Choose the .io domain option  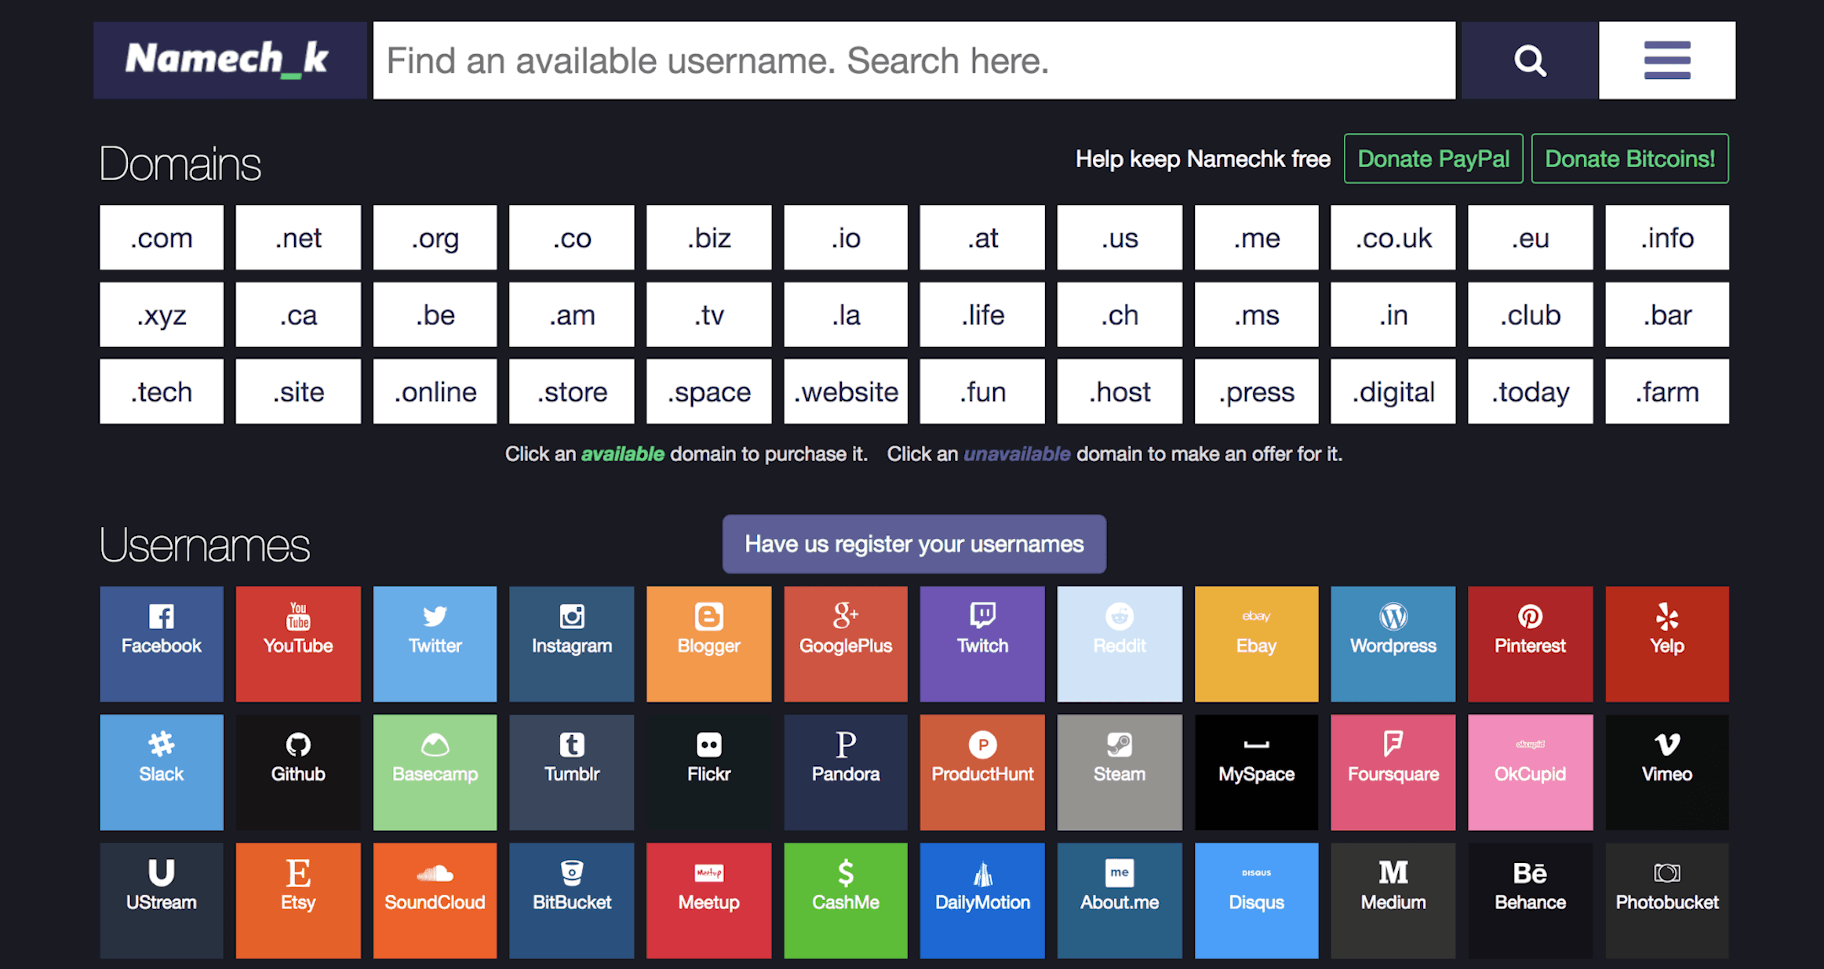(x=845, y=238)
